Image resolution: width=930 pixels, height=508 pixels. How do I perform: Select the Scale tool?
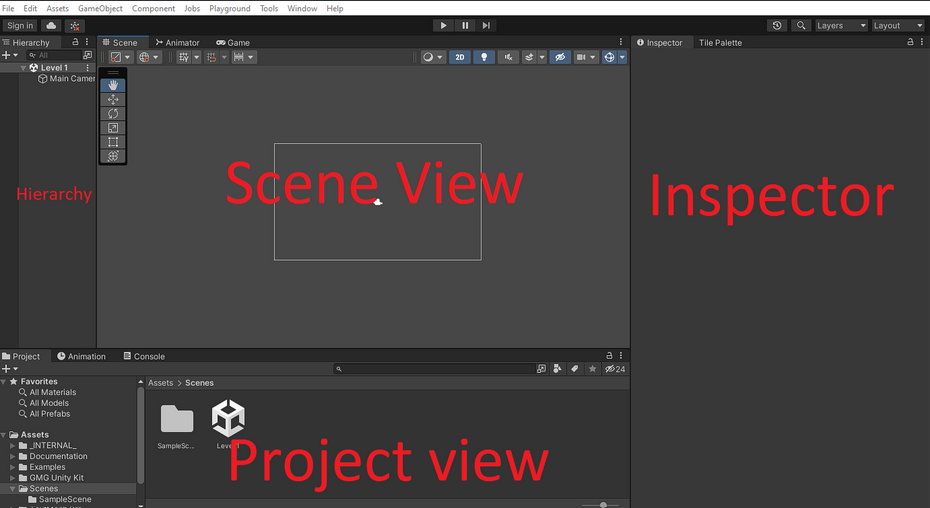(x=113, y=128)
